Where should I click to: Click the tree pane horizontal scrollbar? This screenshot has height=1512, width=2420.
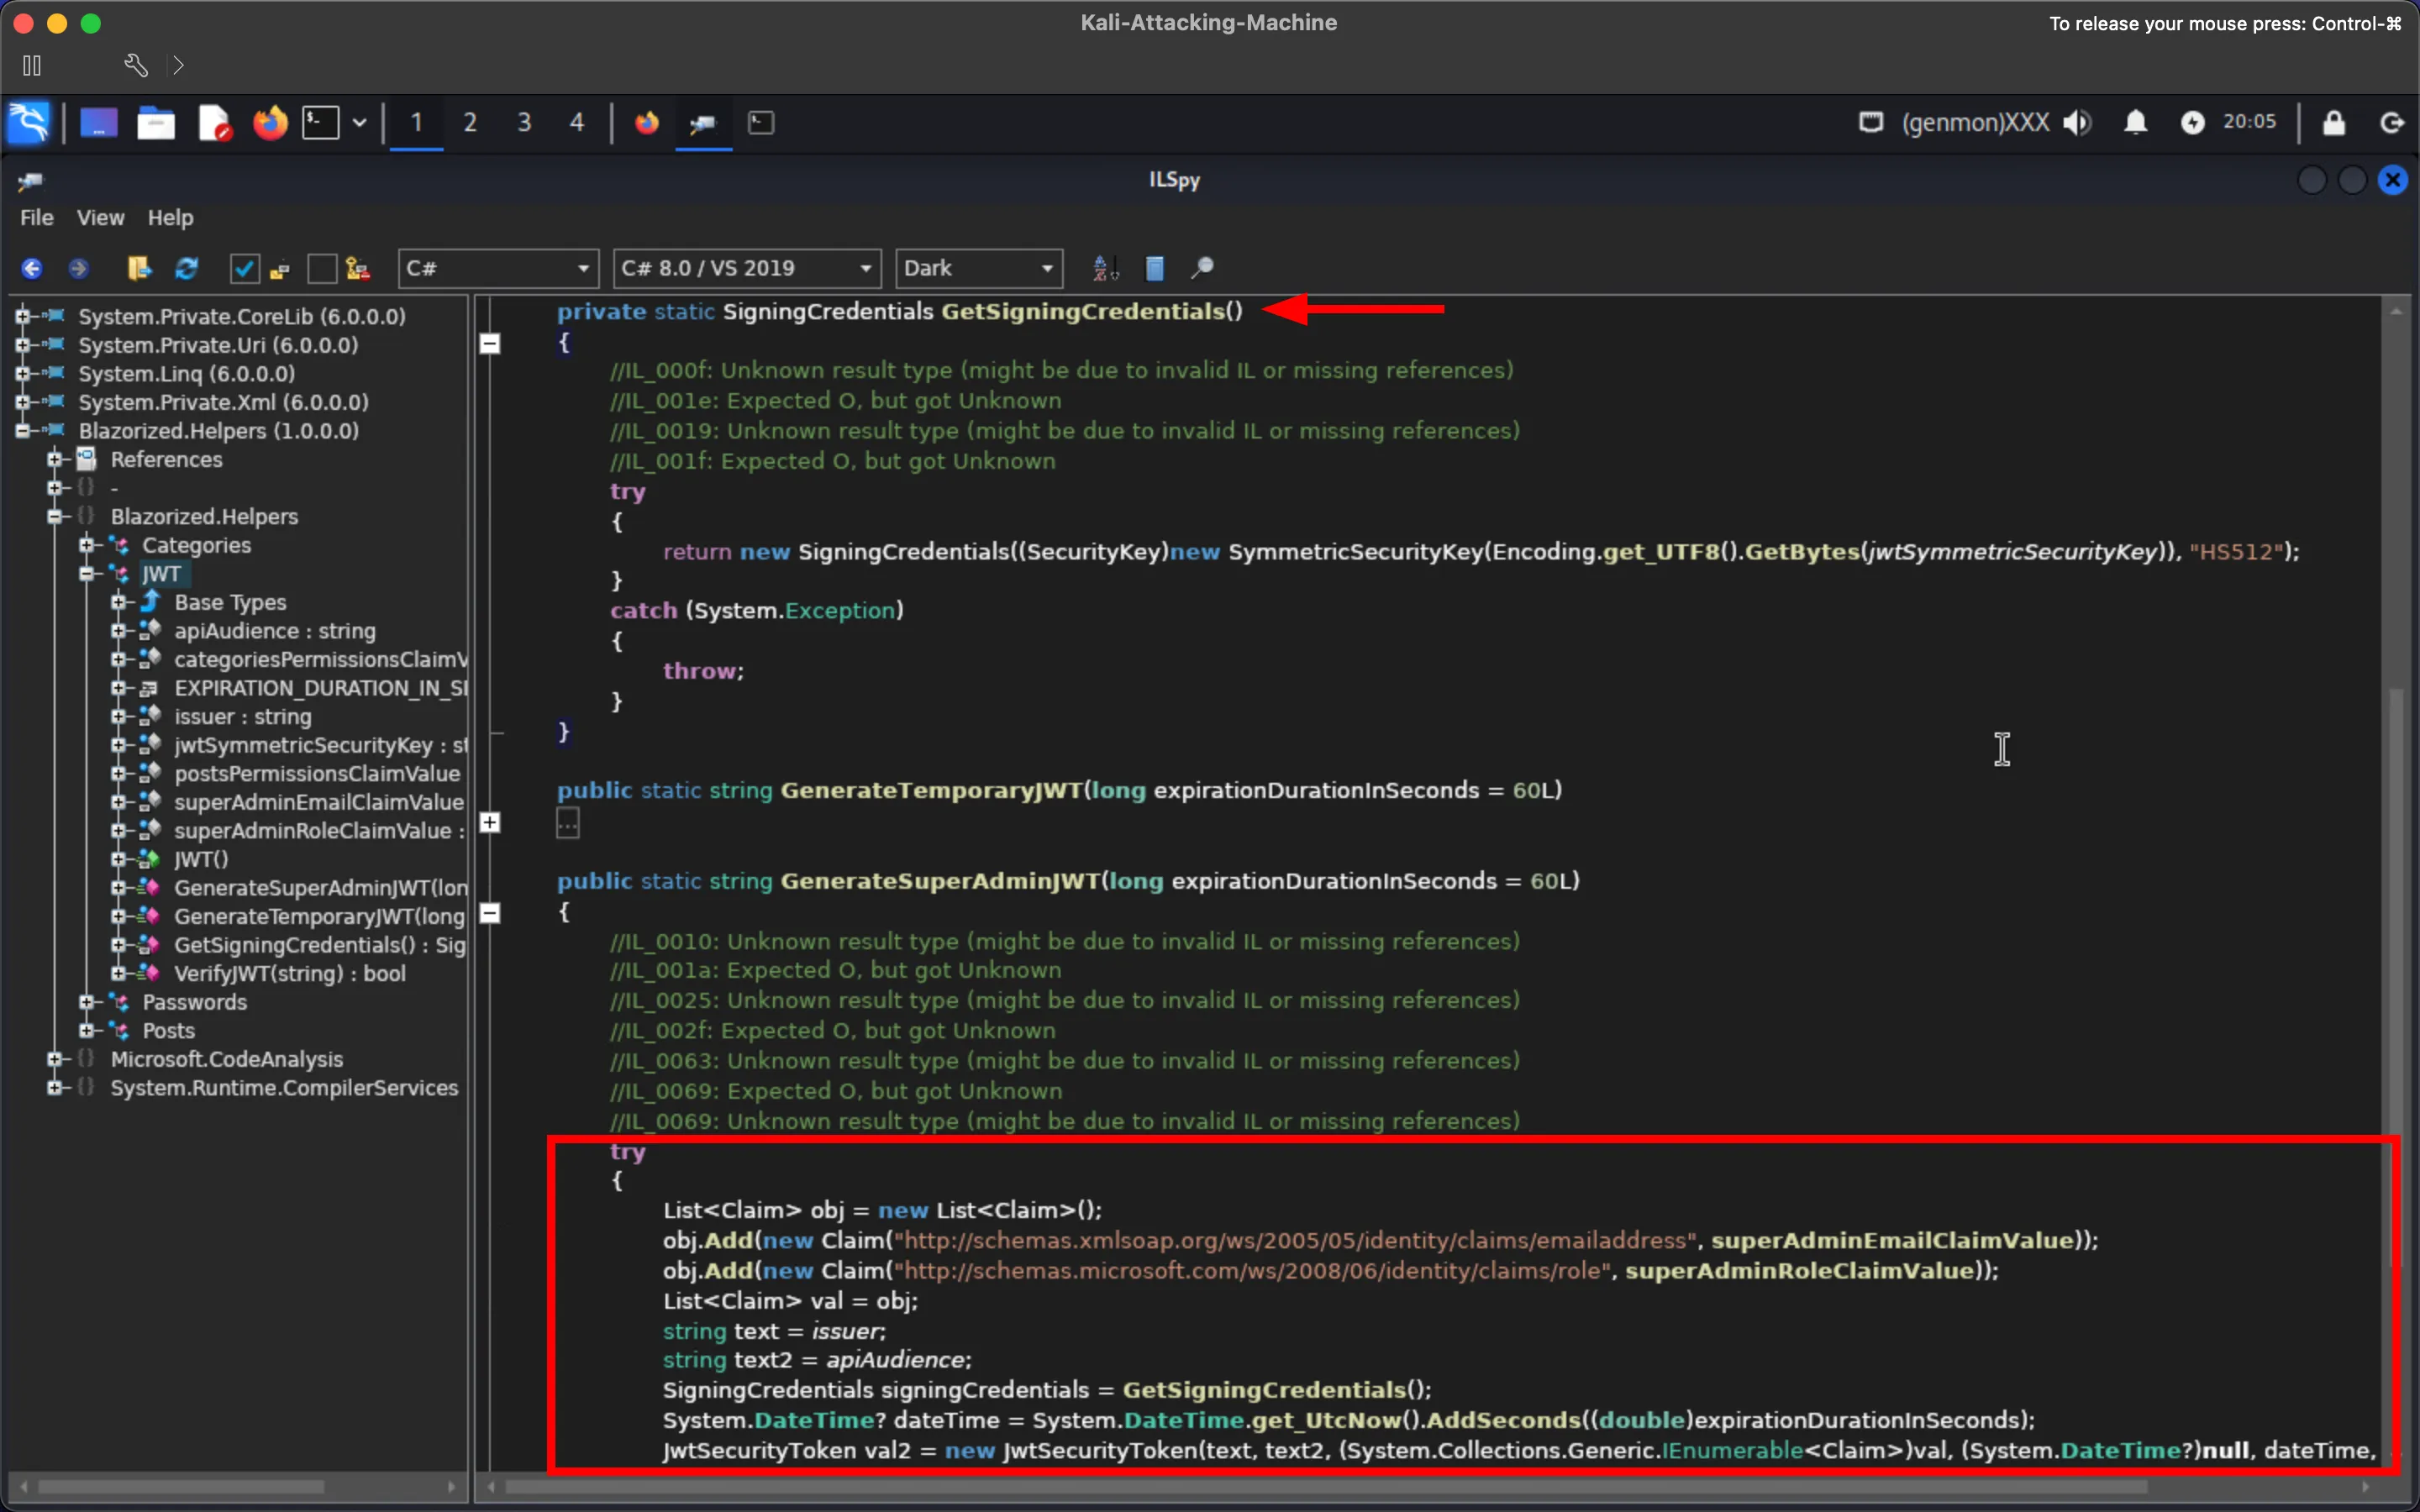(180, 1487)
